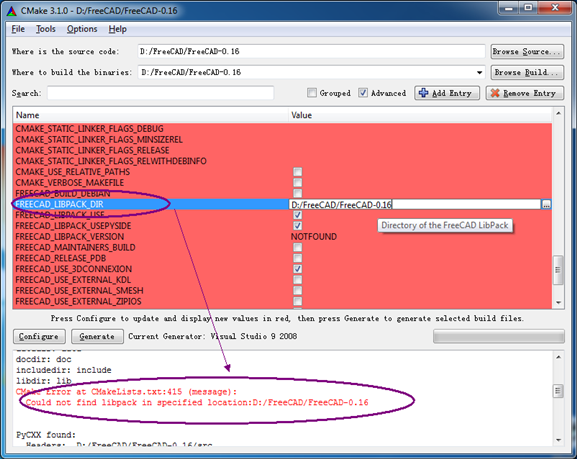Select CMAKE_STATIC_LINKER_FLAGS_MINSIZEREL row
Image resolution: width=577 pixels, height=459 pixels.
282,140
